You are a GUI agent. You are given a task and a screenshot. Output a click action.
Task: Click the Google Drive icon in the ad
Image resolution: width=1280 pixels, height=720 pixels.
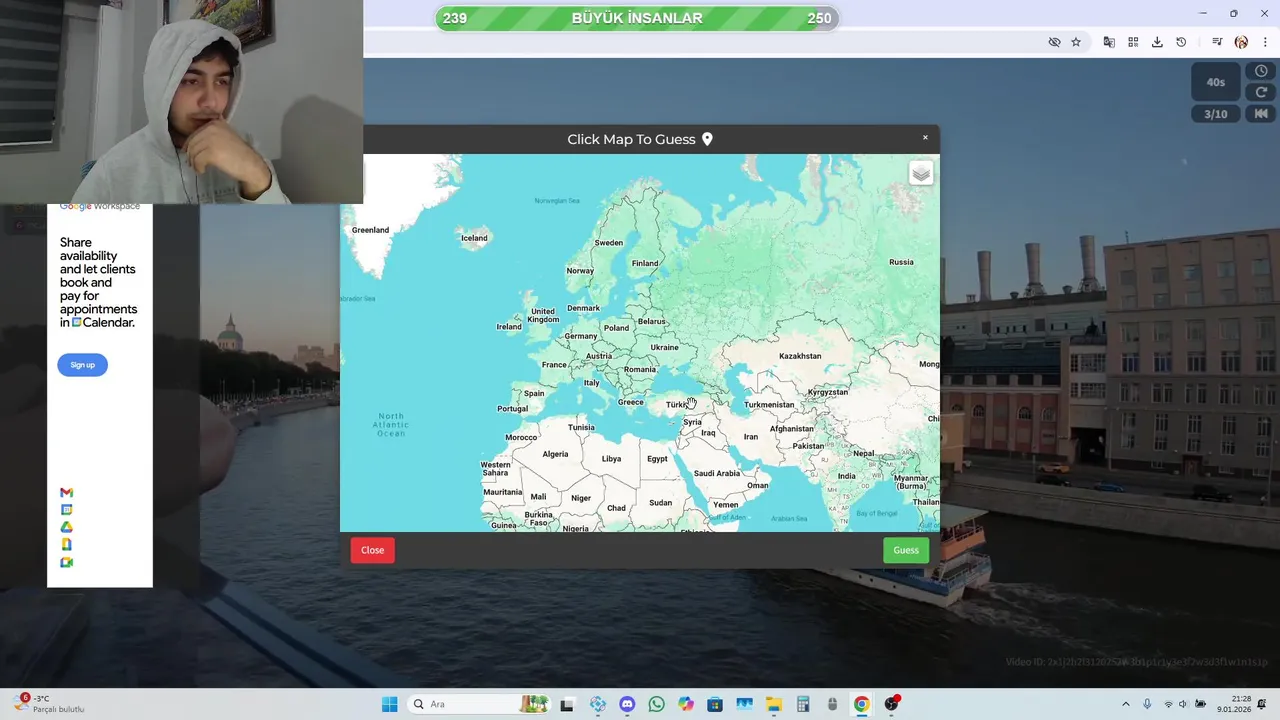66,527
